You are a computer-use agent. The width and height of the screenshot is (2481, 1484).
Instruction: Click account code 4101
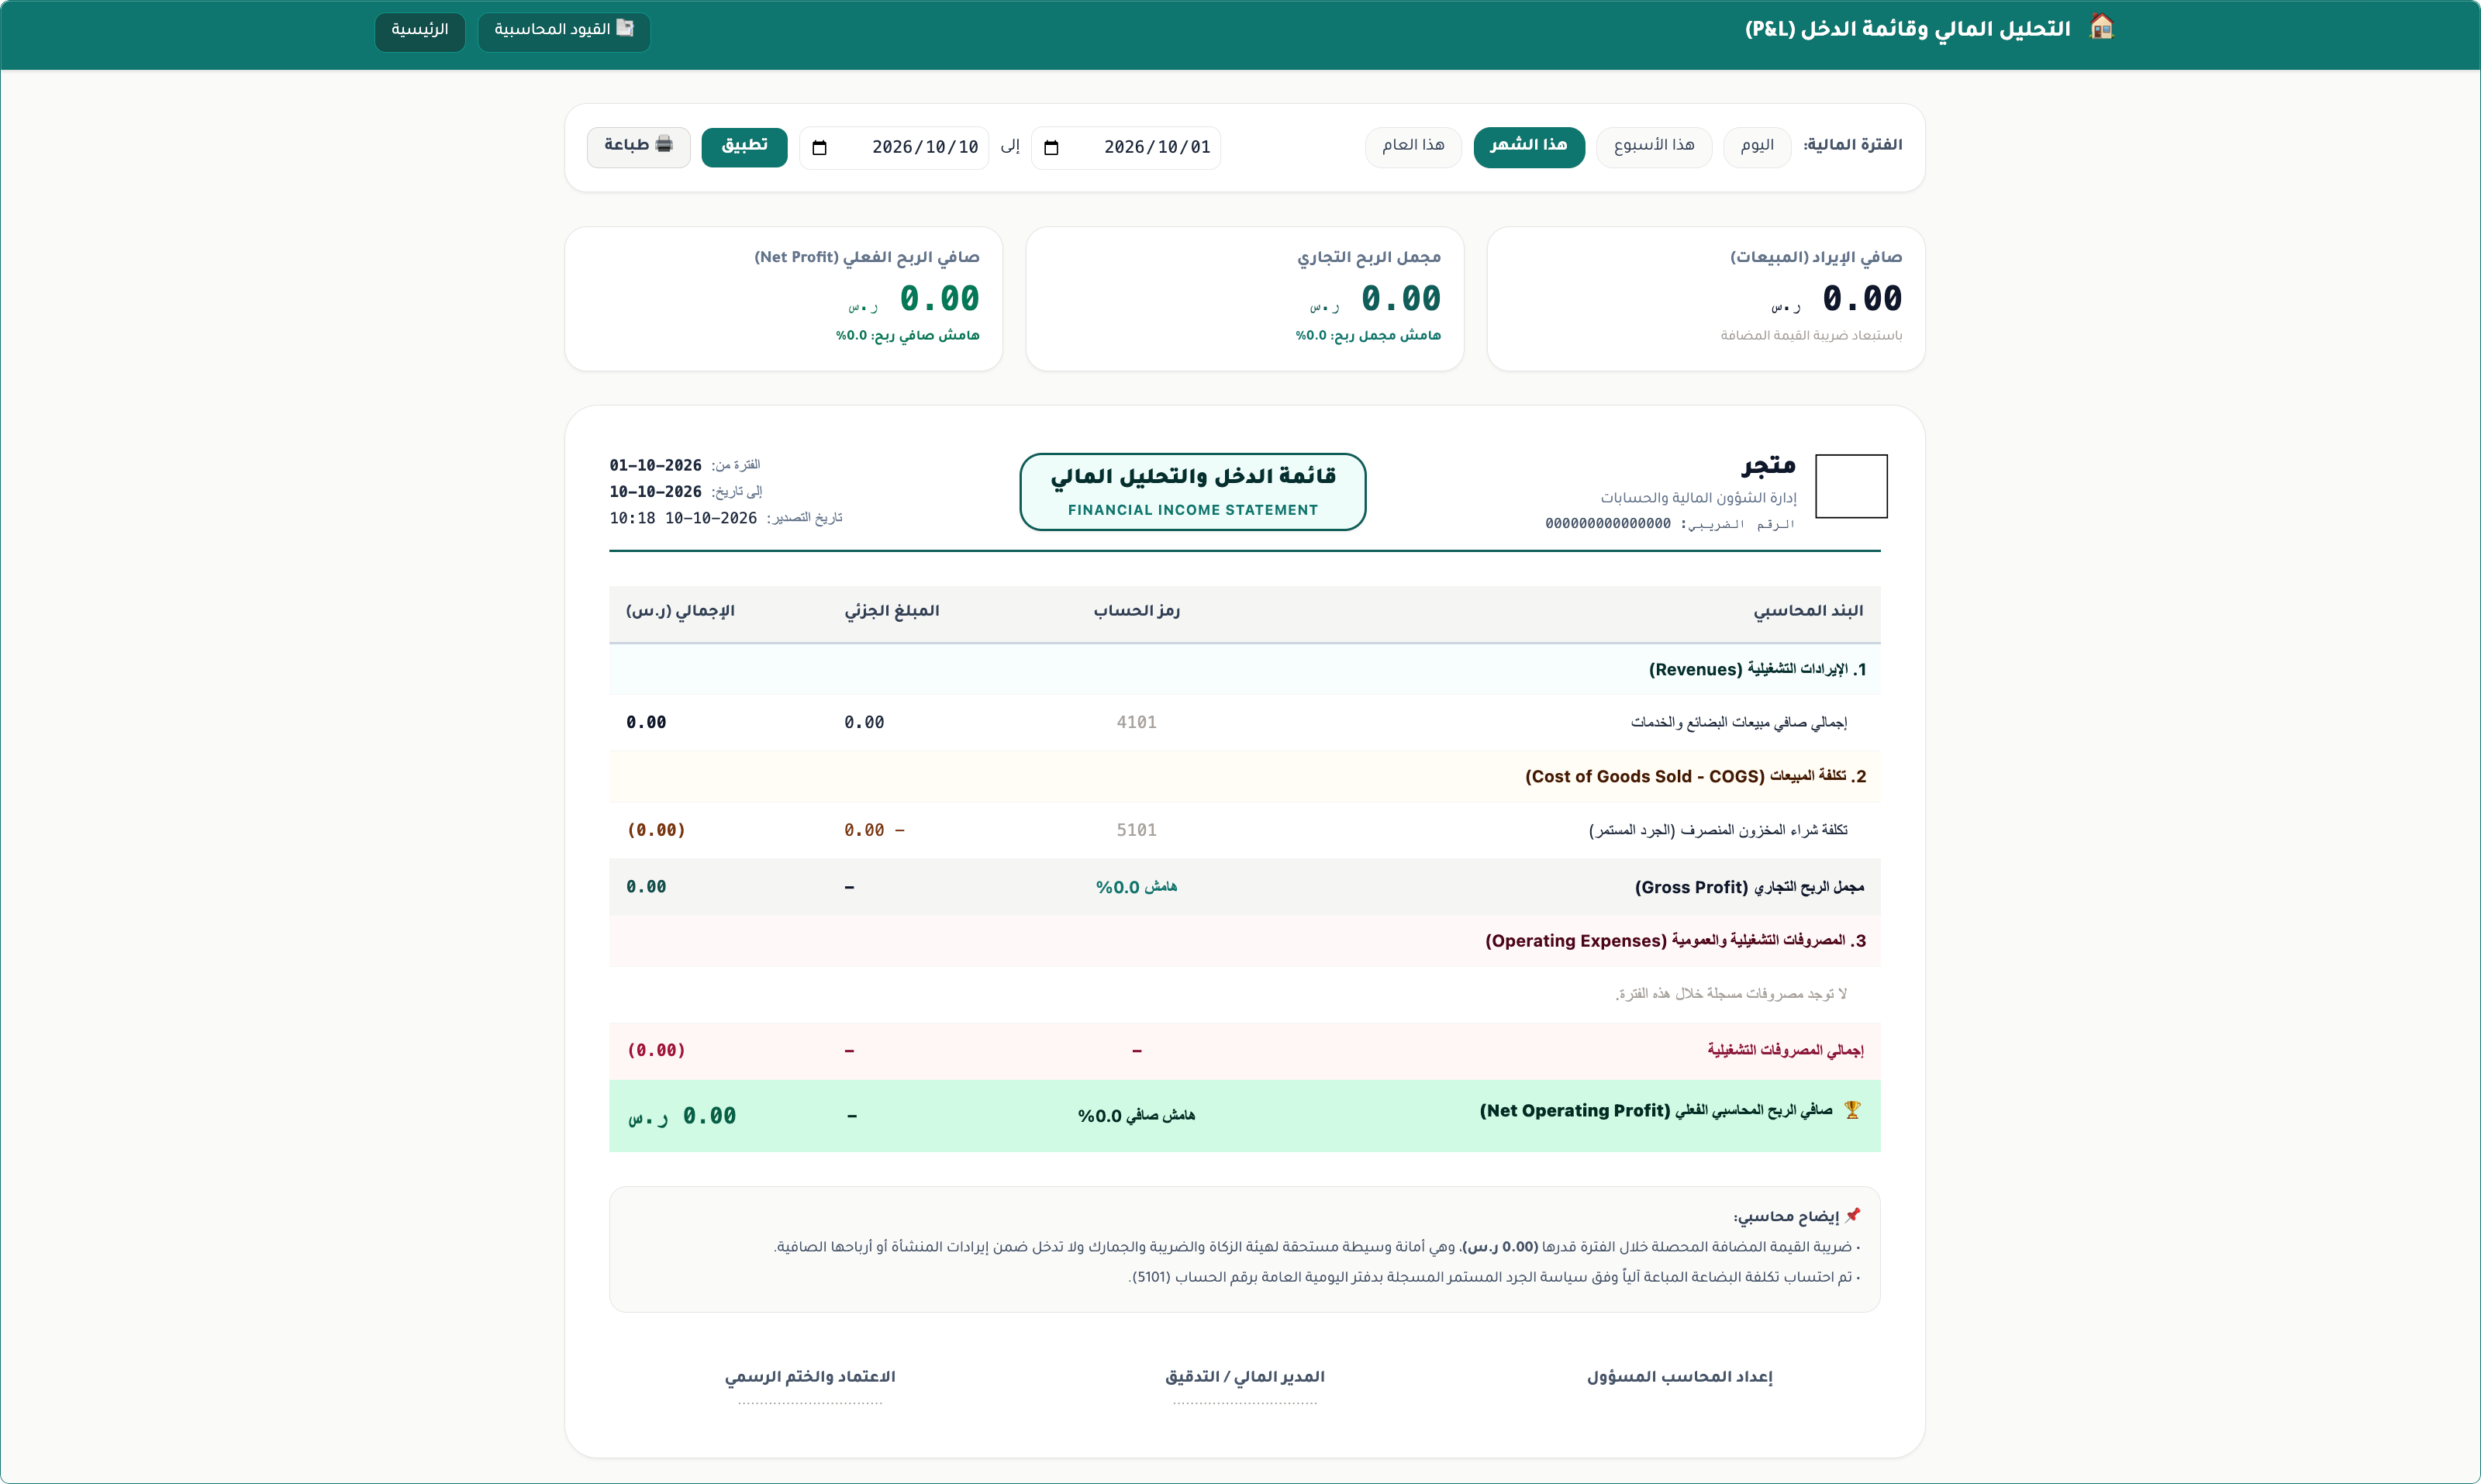click(x=1136, y=722)
